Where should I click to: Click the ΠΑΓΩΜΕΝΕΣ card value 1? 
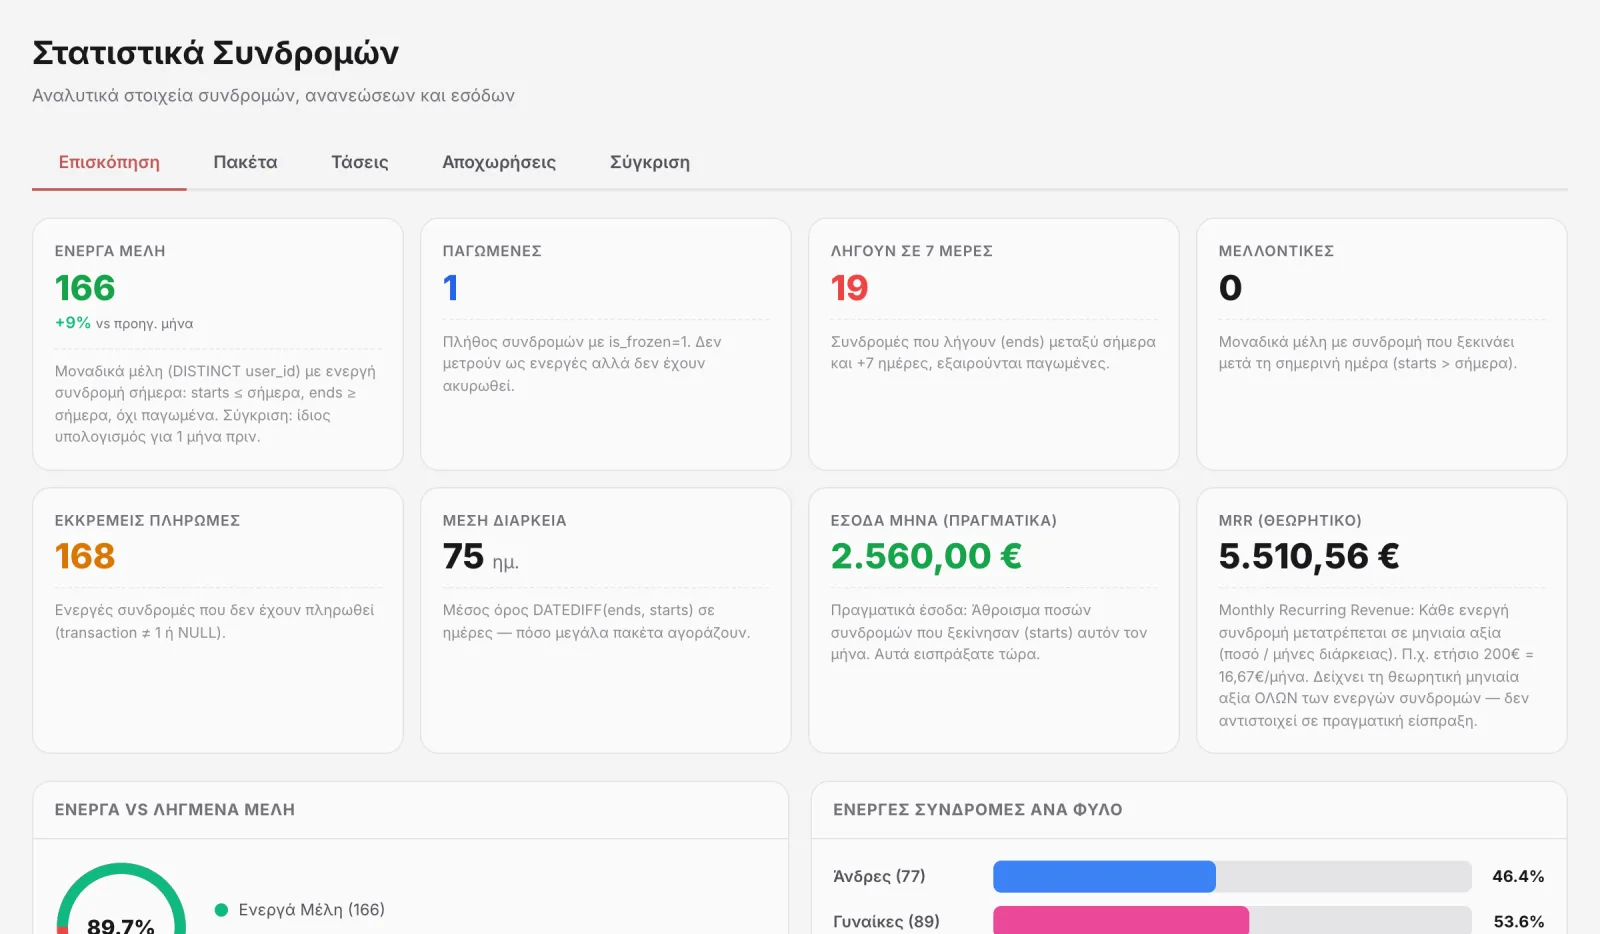(x=451, y=288)
